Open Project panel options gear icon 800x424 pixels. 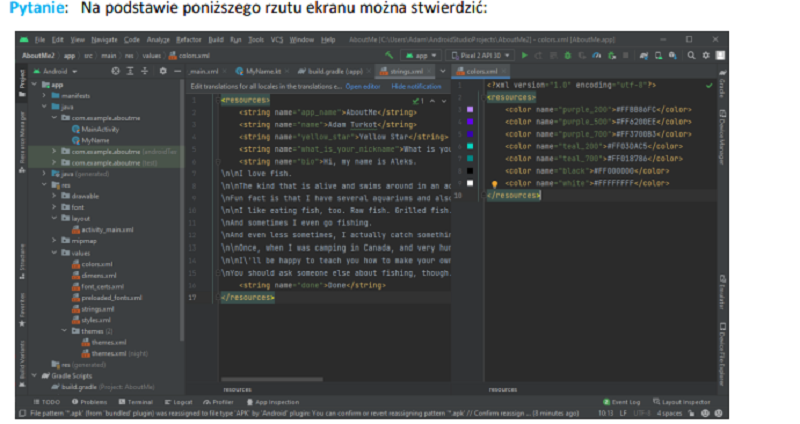click(x=163, y=71)
